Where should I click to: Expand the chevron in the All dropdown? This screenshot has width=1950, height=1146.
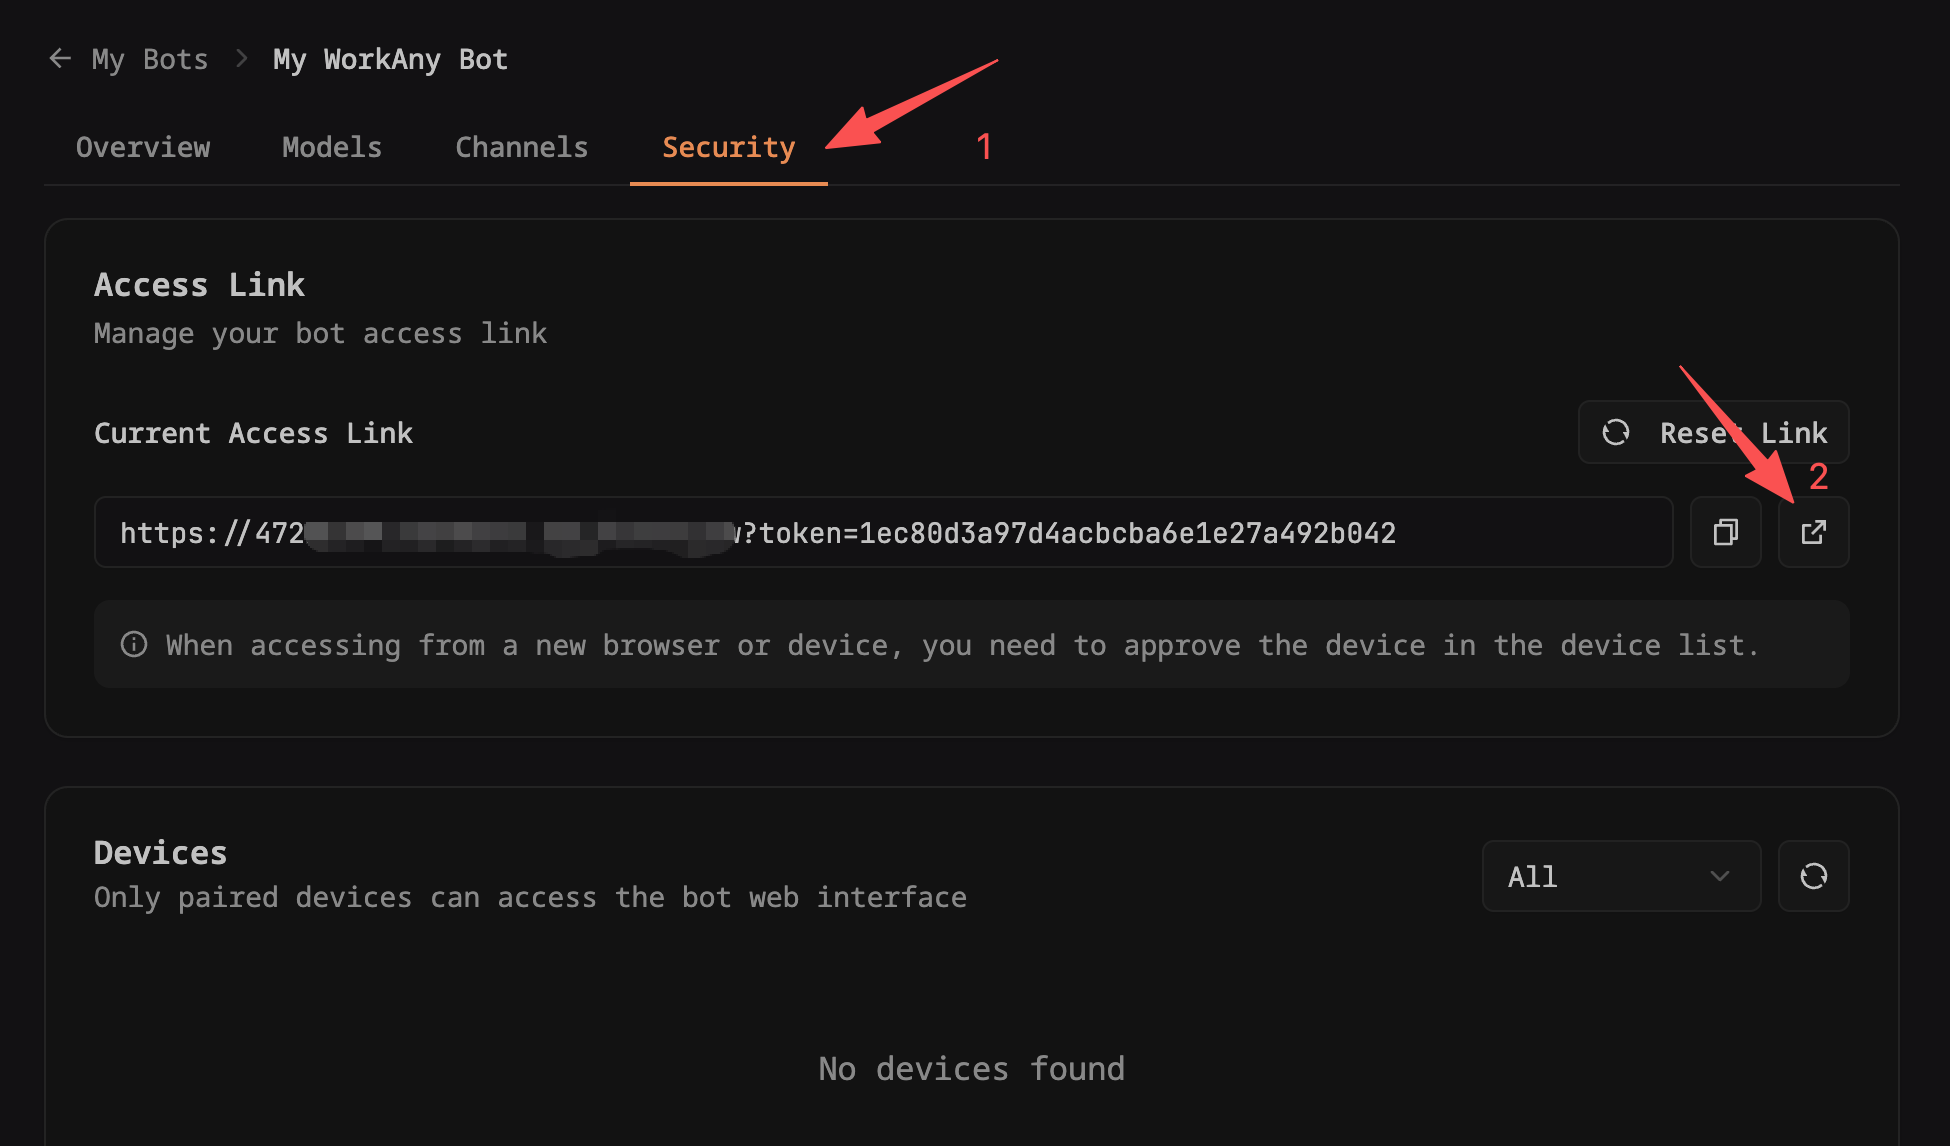tap(1720, 876)
